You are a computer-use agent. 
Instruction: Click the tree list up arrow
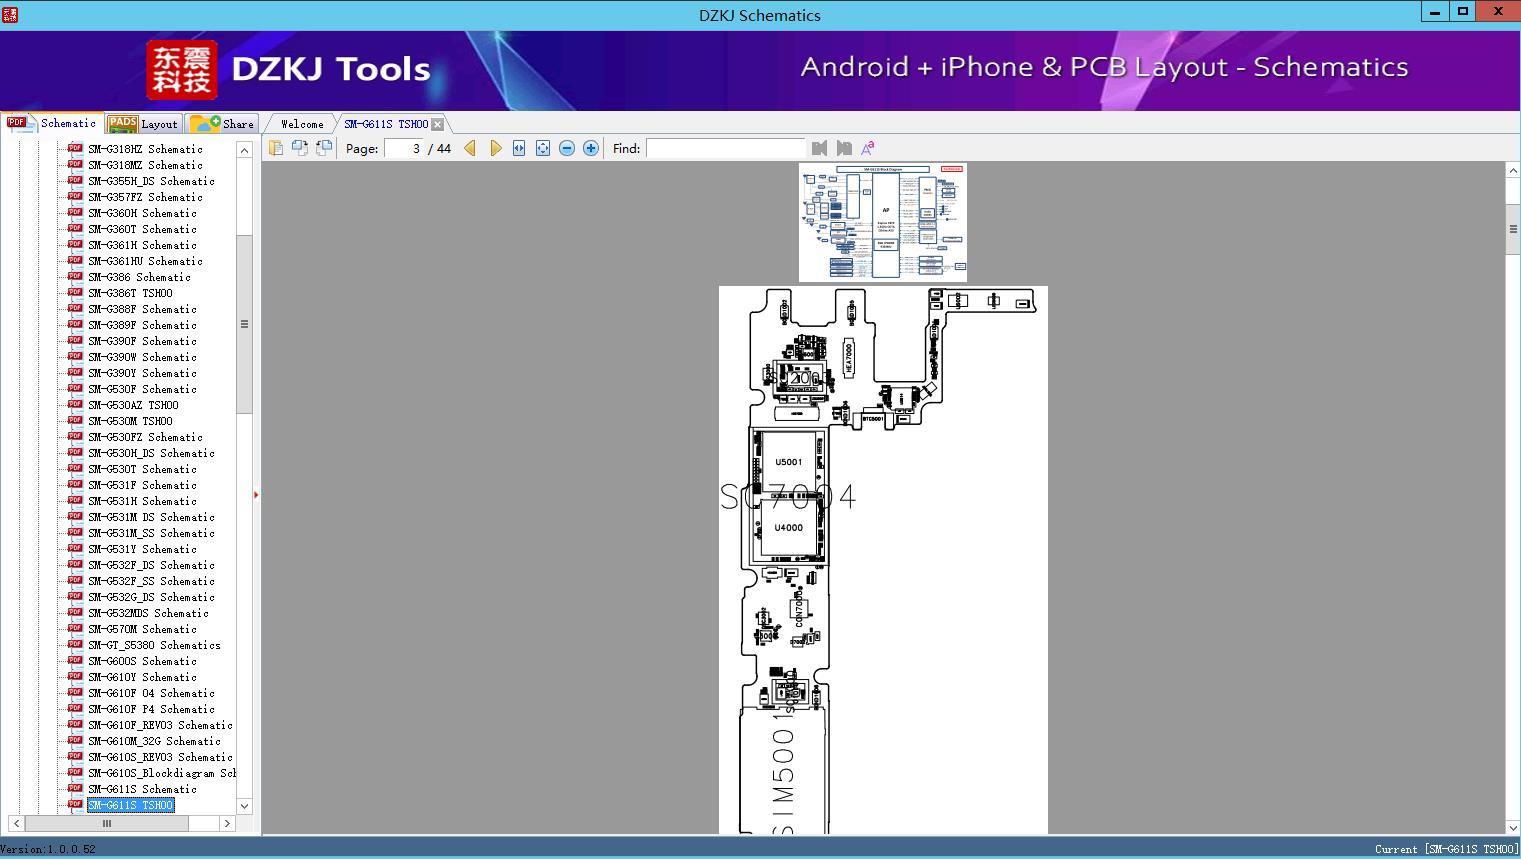244,150
